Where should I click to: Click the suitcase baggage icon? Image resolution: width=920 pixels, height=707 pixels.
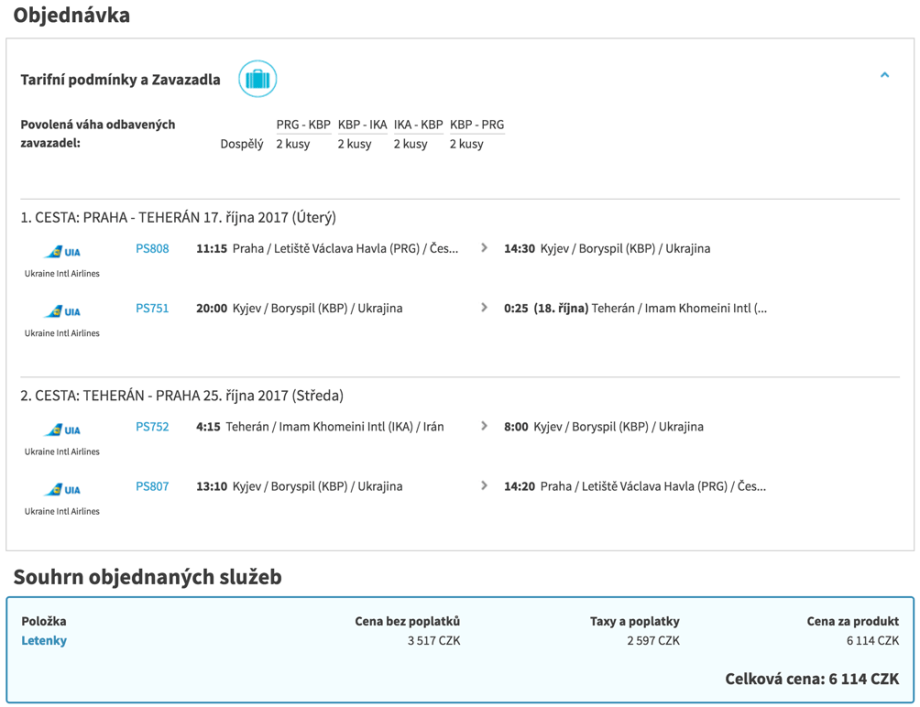[257, 79]
